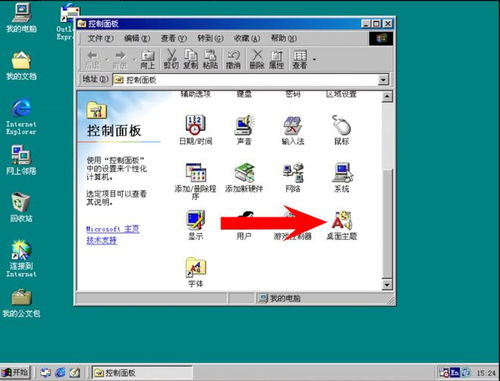Click the 复制 copy toolbar button
The width and height of the screenshot is (500, 381).
pos(191,59)
